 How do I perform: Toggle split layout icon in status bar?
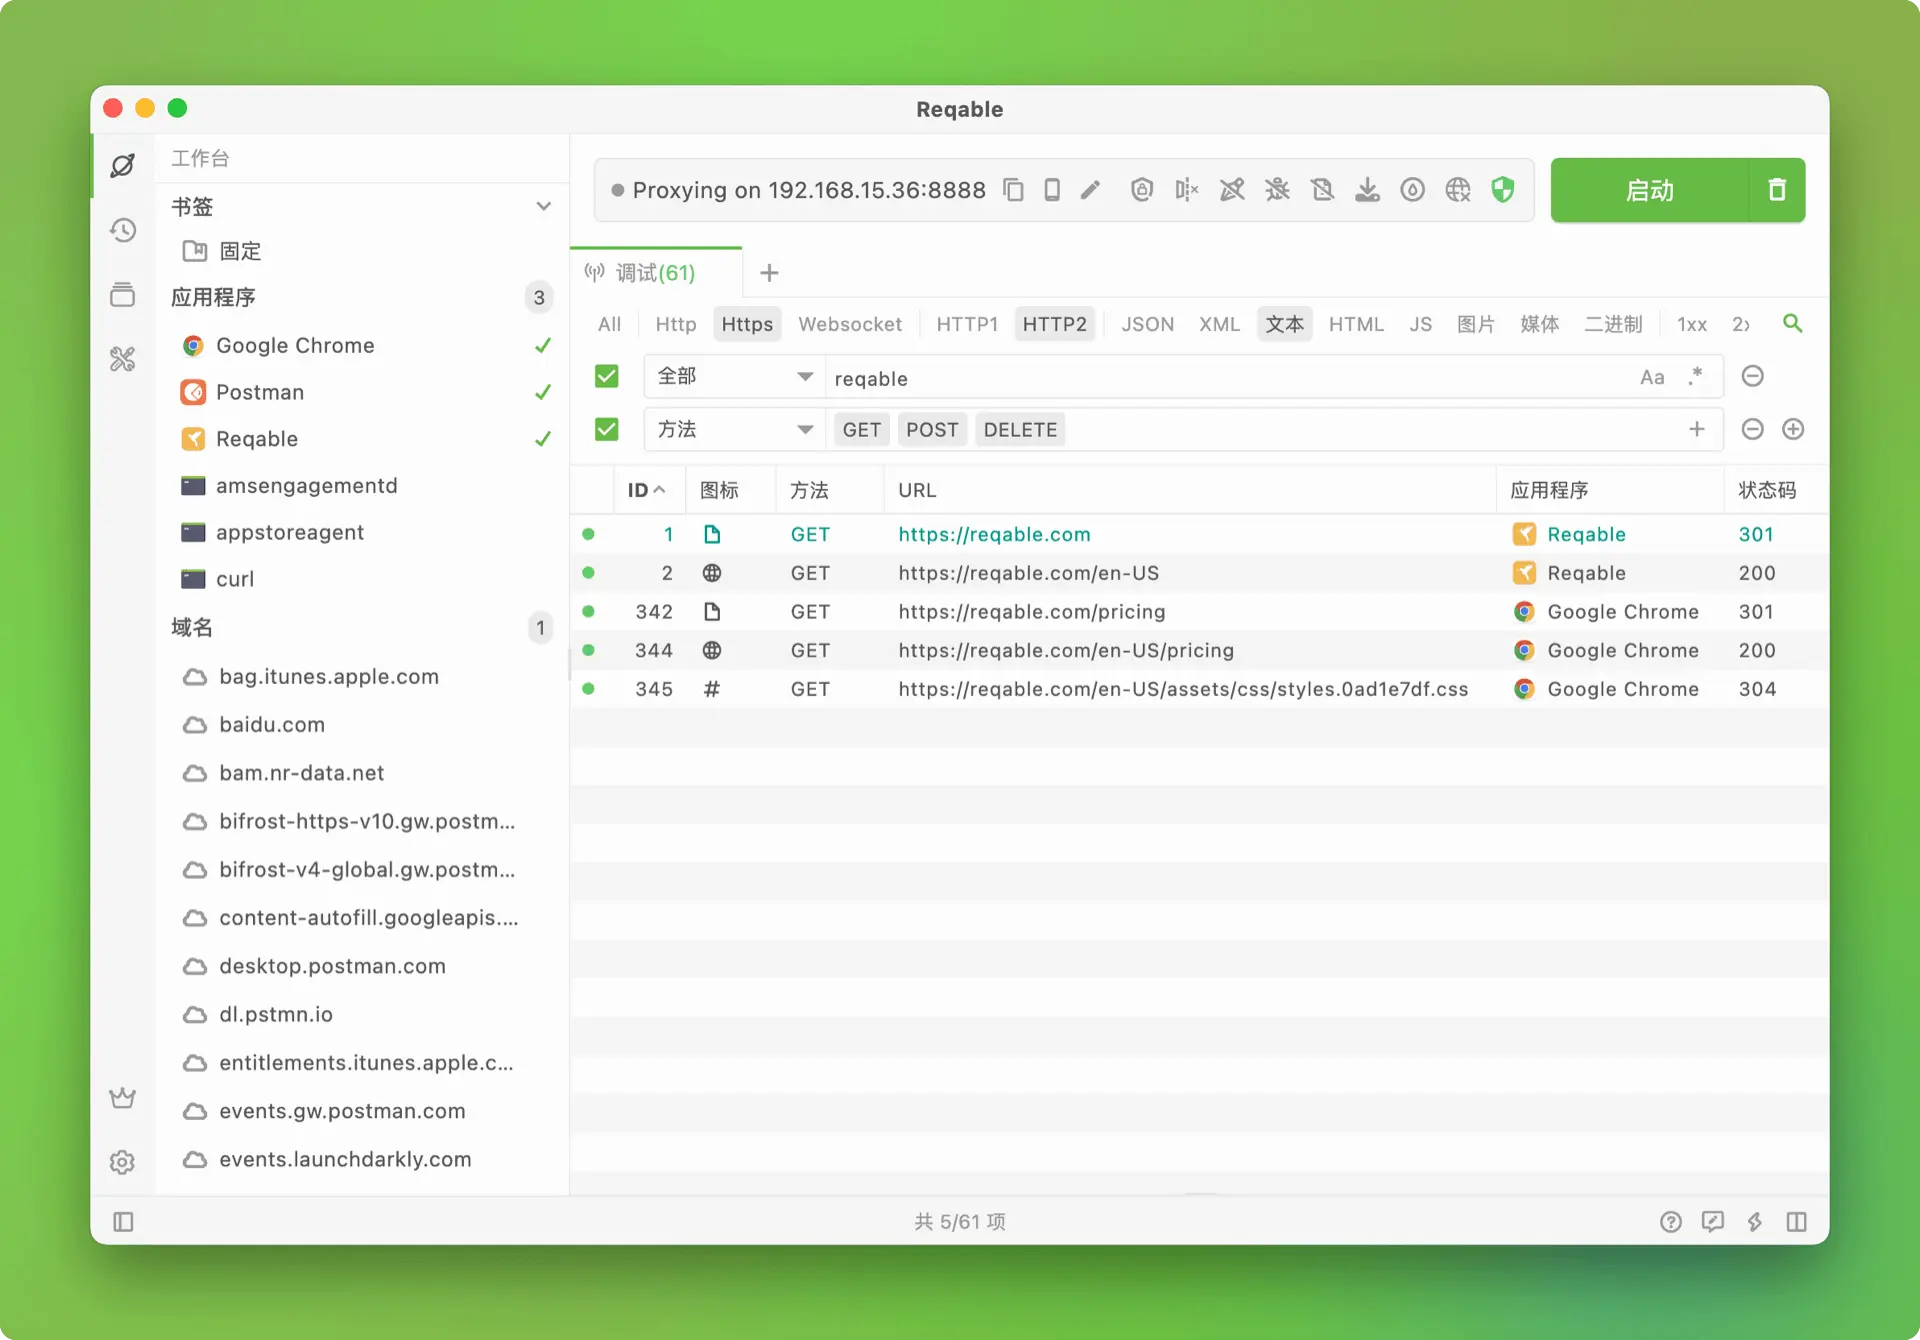point(1797,1222)
